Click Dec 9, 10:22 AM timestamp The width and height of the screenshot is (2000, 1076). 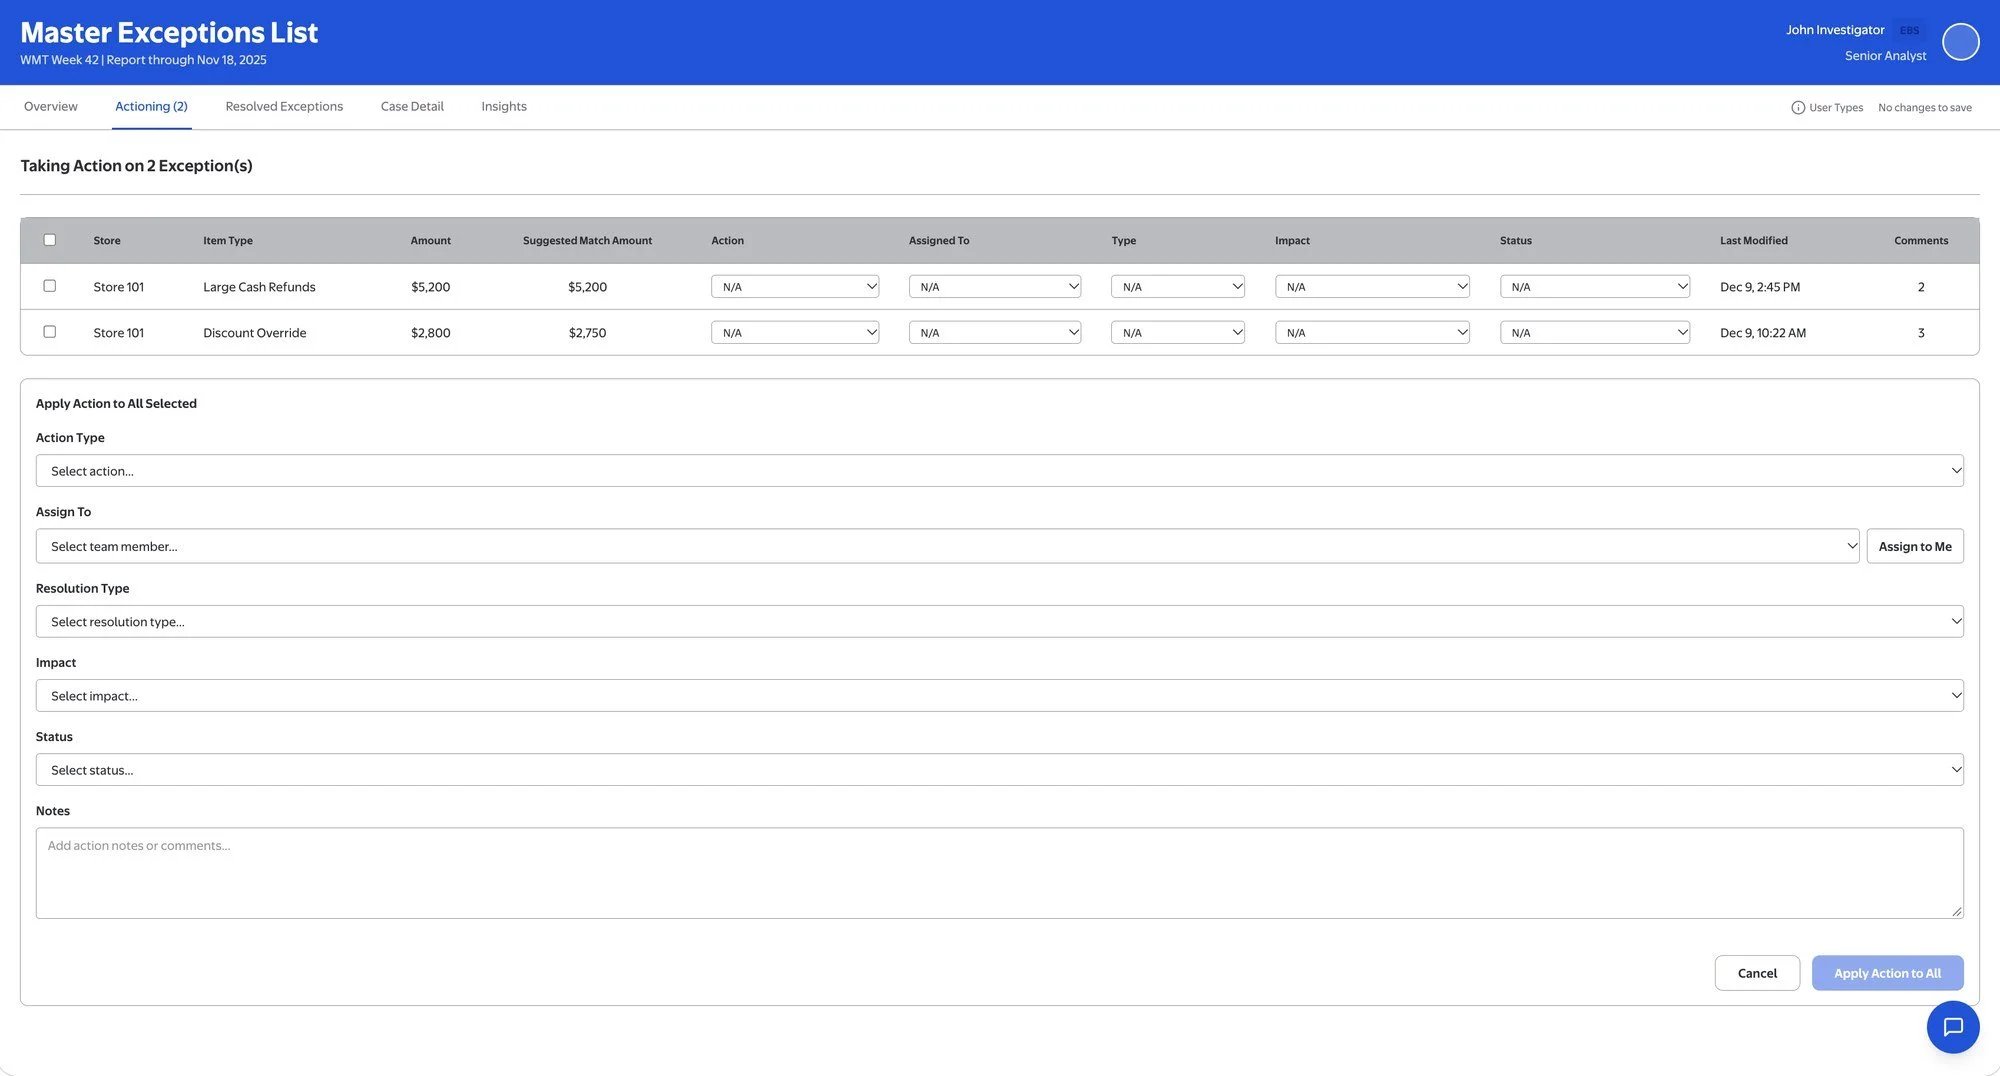[x=1762, y=333]
